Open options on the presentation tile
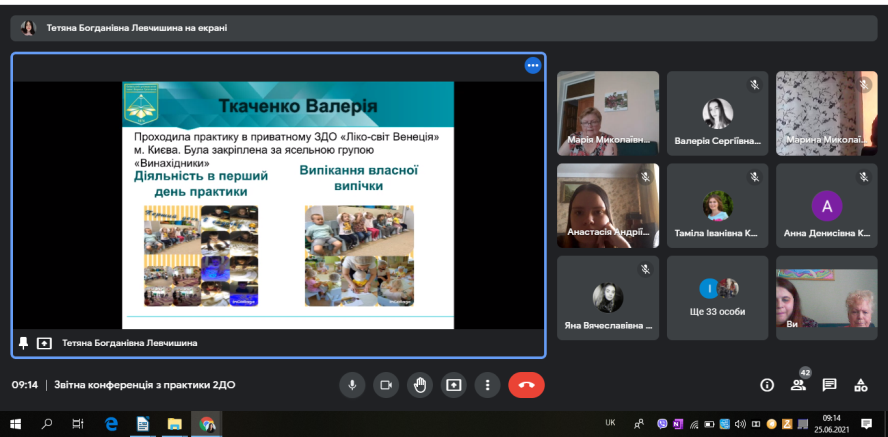 (533, 65)
